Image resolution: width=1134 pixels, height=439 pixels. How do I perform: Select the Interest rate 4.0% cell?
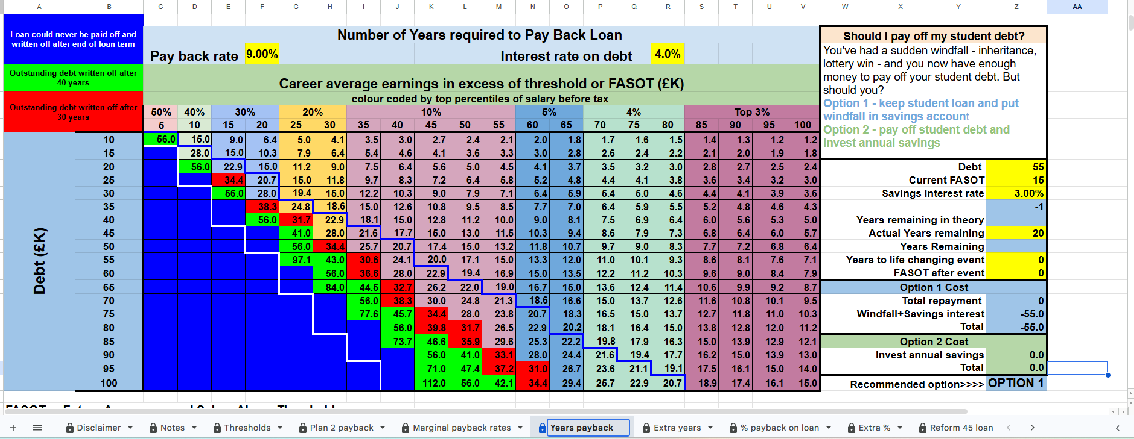pos(665,54)
